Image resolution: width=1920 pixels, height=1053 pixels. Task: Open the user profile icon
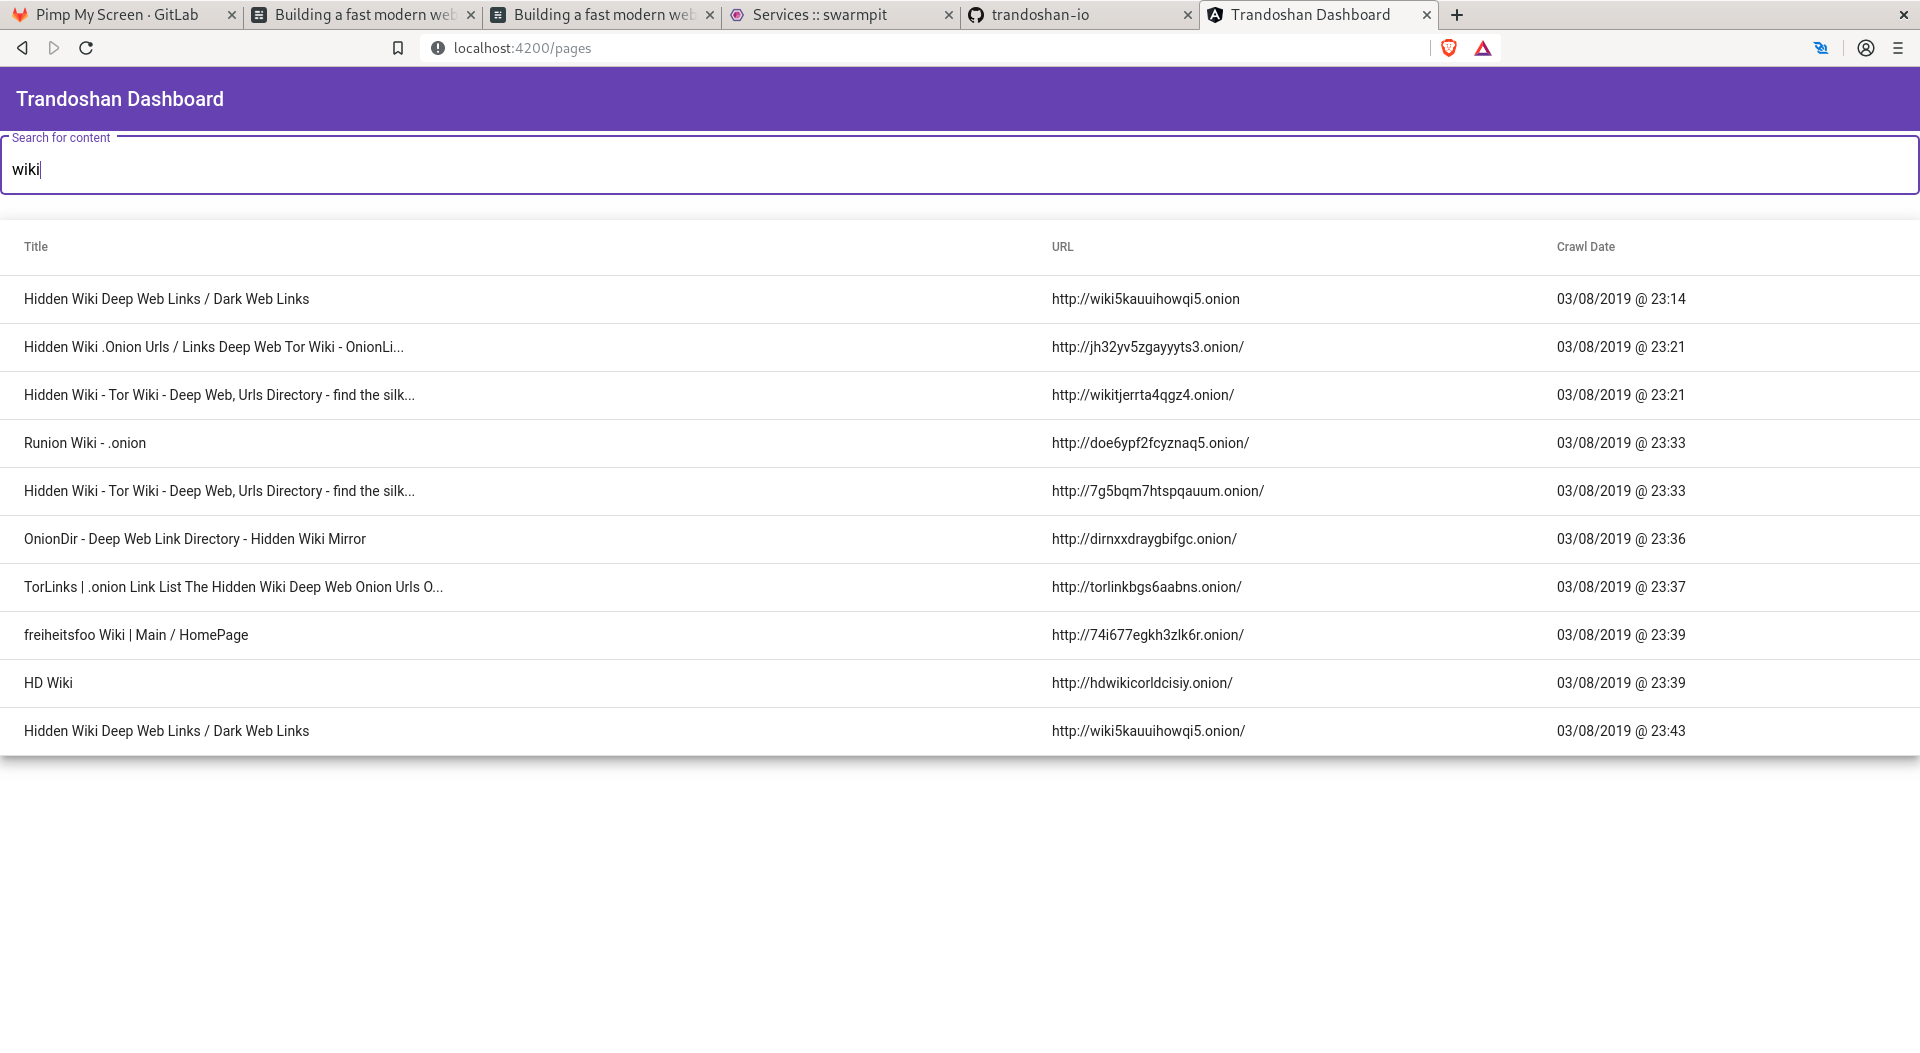1866,48
